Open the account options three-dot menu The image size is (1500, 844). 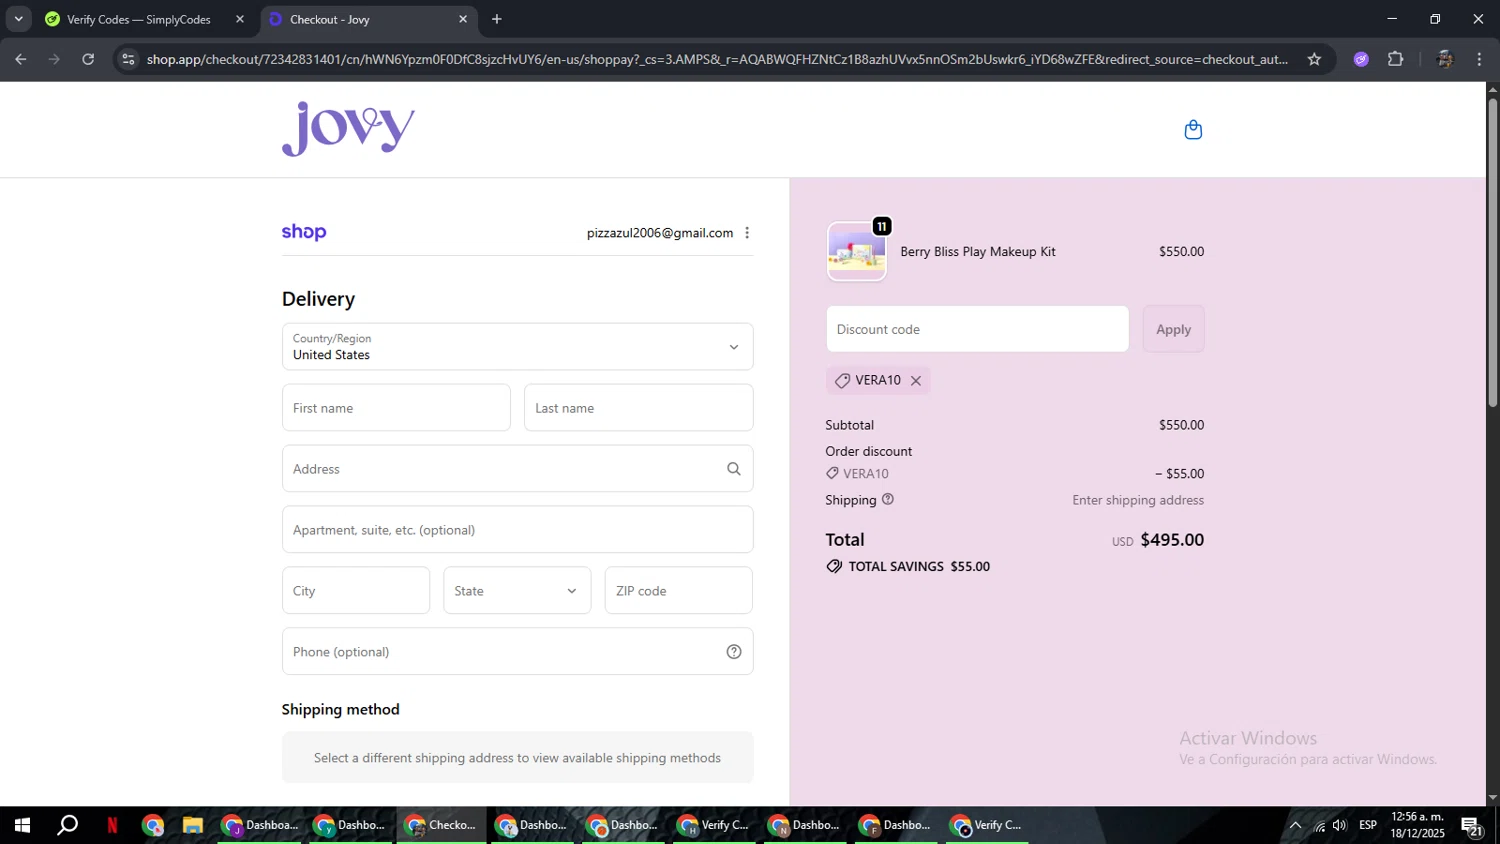coord(747,233)
